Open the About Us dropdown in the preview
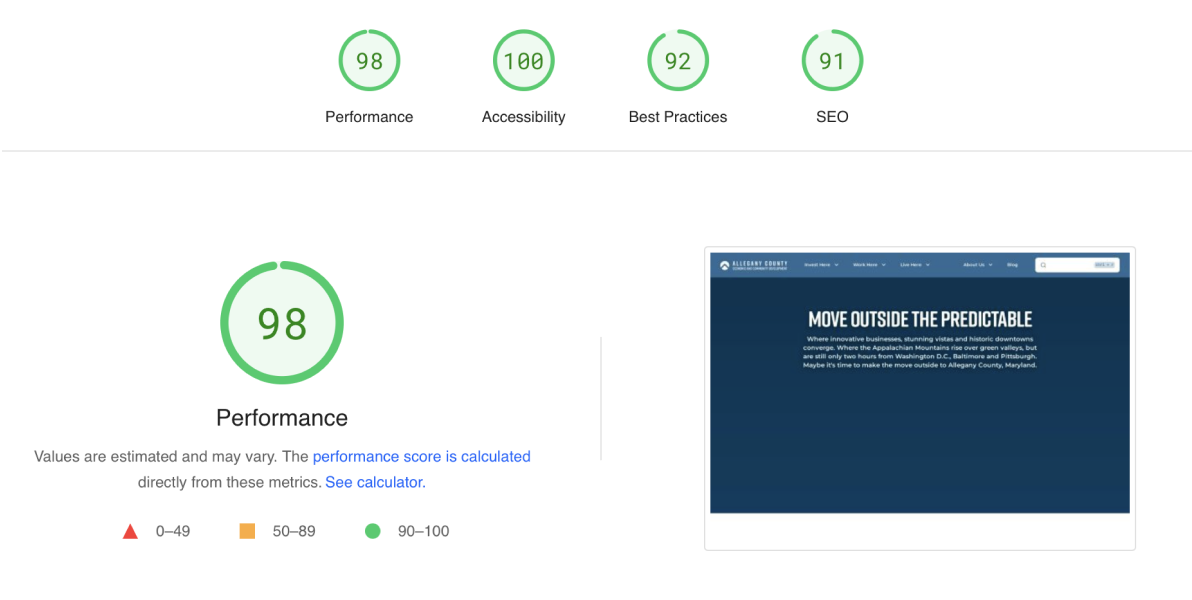 click(x=977, y=265)
